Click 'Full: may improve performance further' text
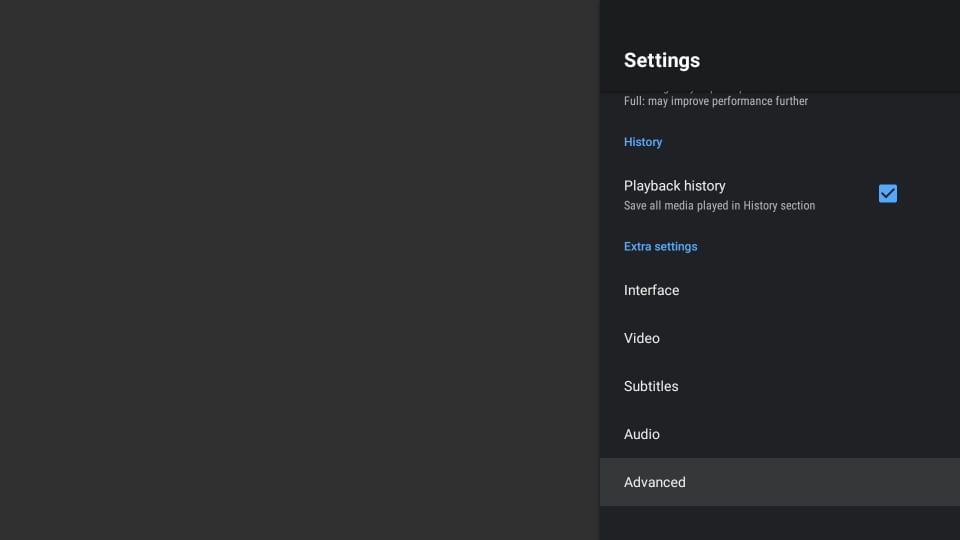This screenshot has width=960, height=540. tap(716, 101)
